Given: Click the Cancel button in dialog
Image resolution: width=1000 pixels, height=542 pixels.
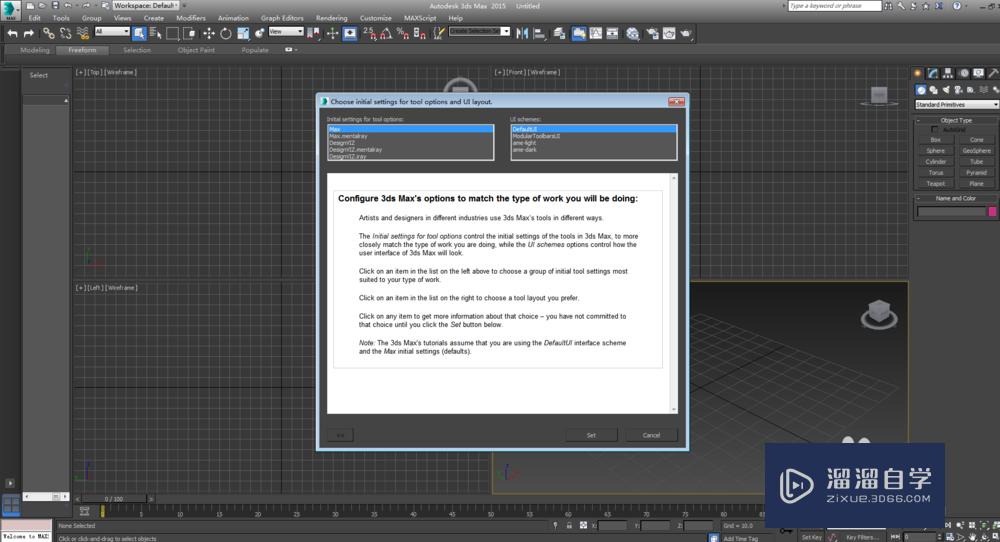Looking at the screenshot, I should 651,436.
